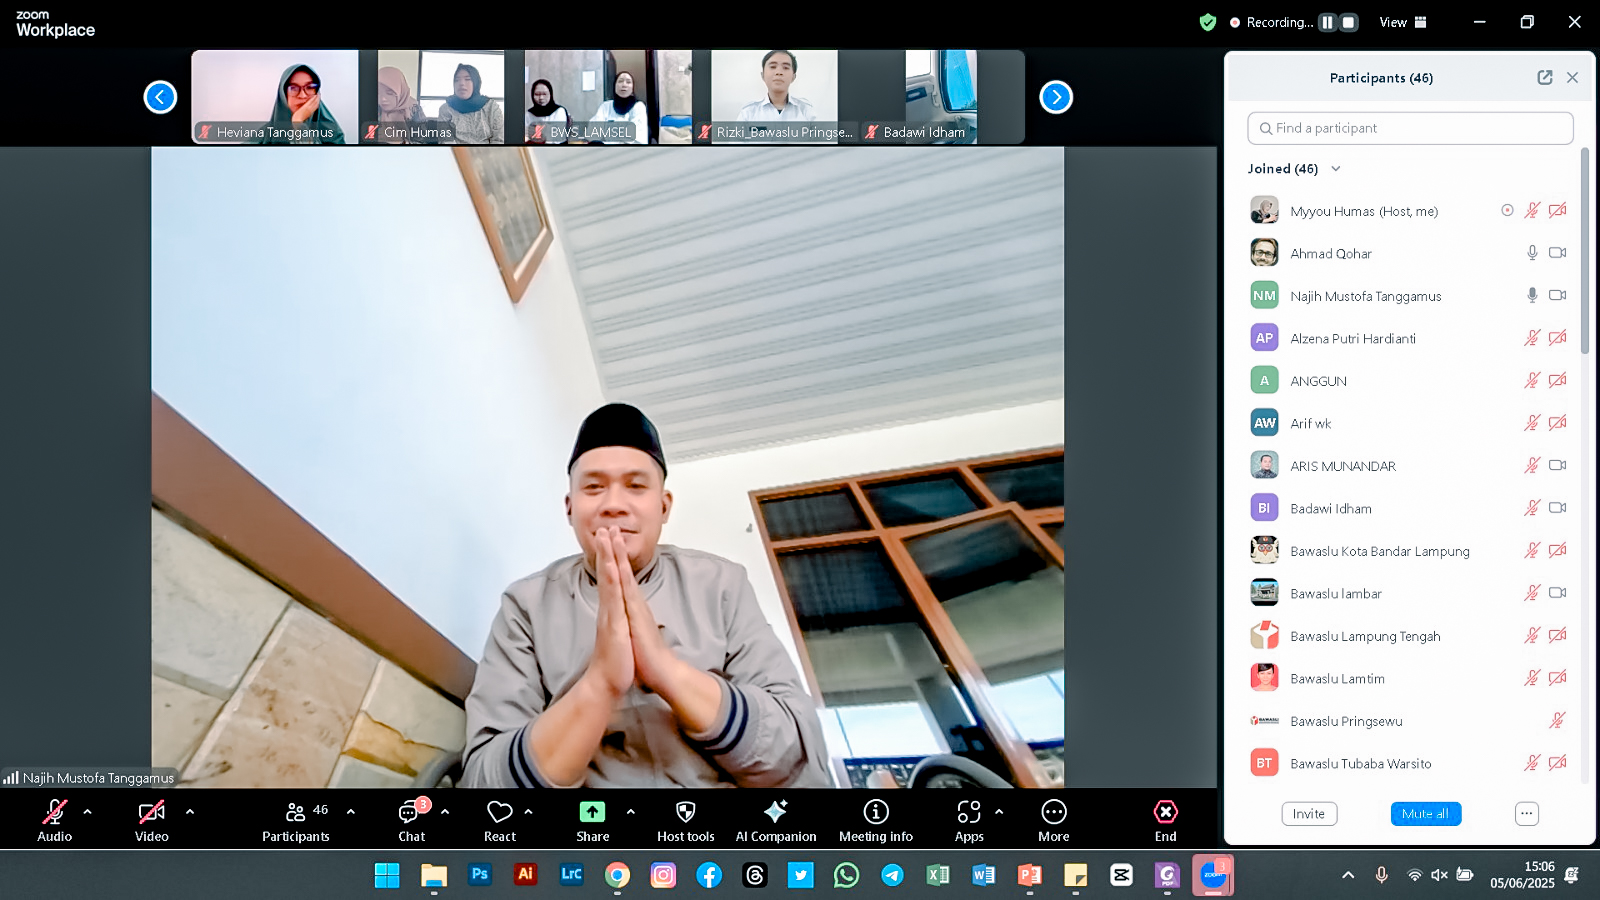
Task: Ask ANGGUN to unmute
Action: point(1532,380)
